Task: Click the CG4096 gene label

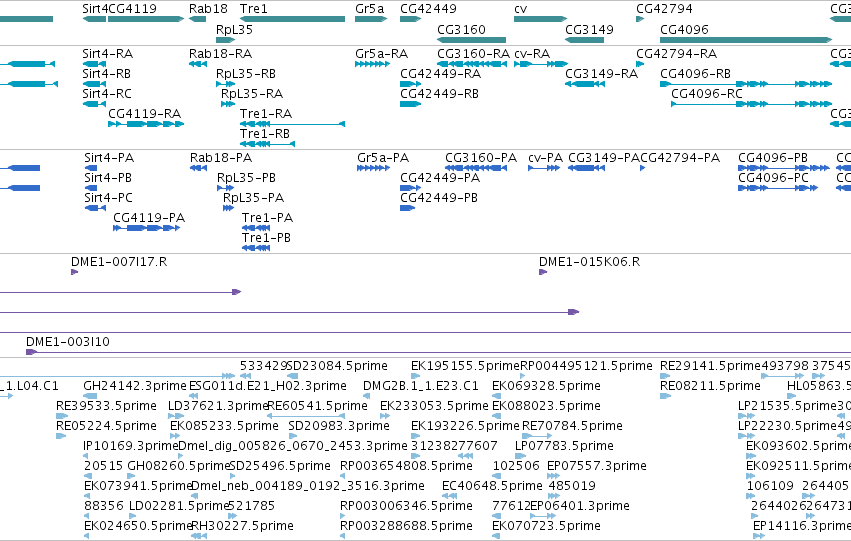Action: [x=684, y=29]
